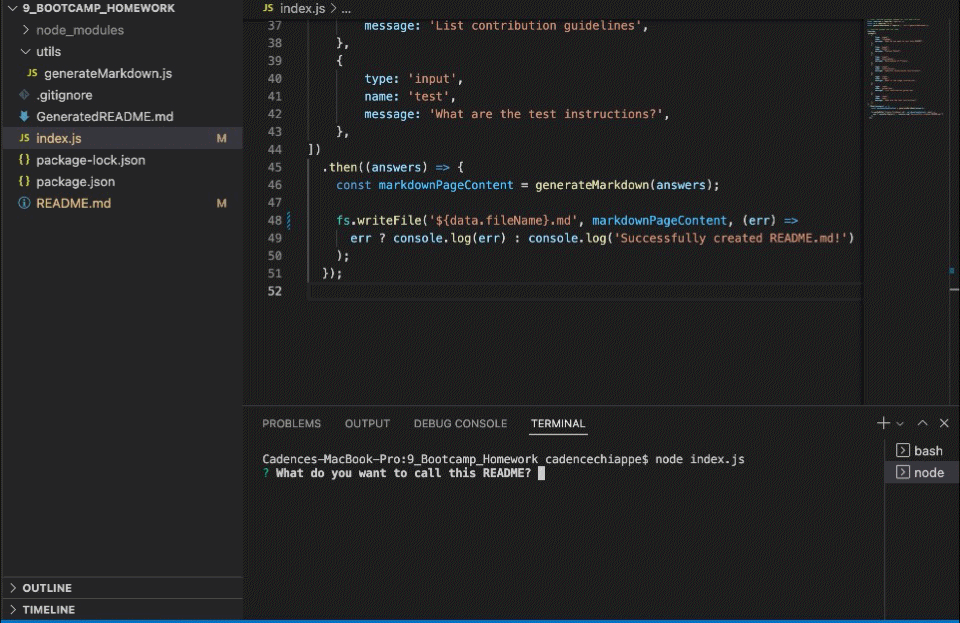The height and width of the screenshot is (623, 960).
Task: Open GeneratedREADME.md file
Action: 105,116
